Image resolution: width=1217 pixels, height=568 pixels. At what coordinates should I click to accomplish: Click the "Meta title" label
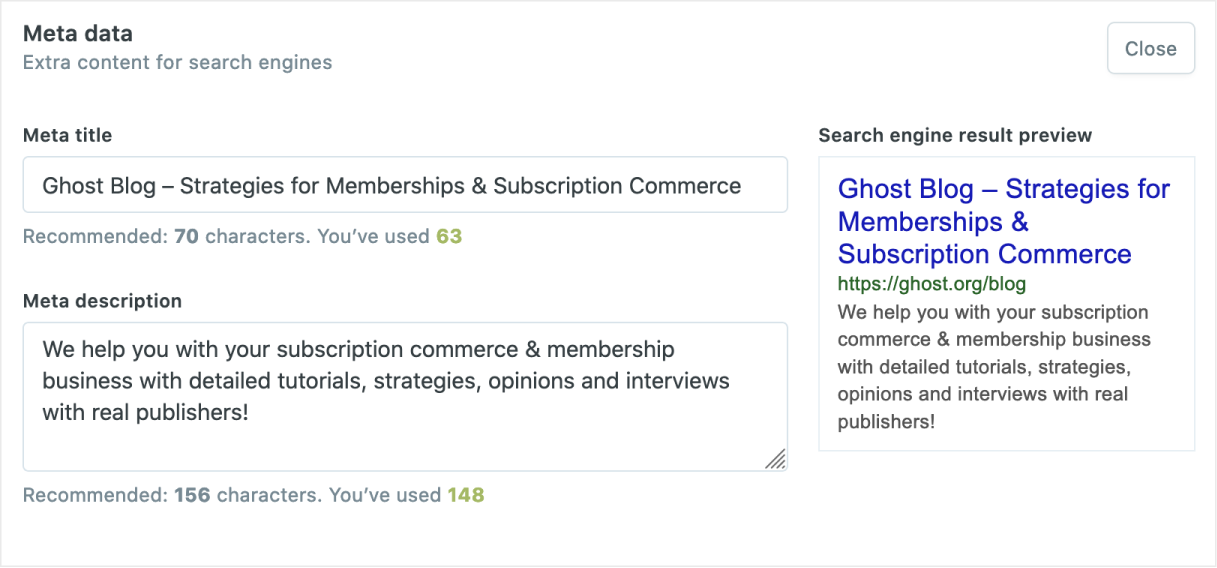tap(67, 135)
